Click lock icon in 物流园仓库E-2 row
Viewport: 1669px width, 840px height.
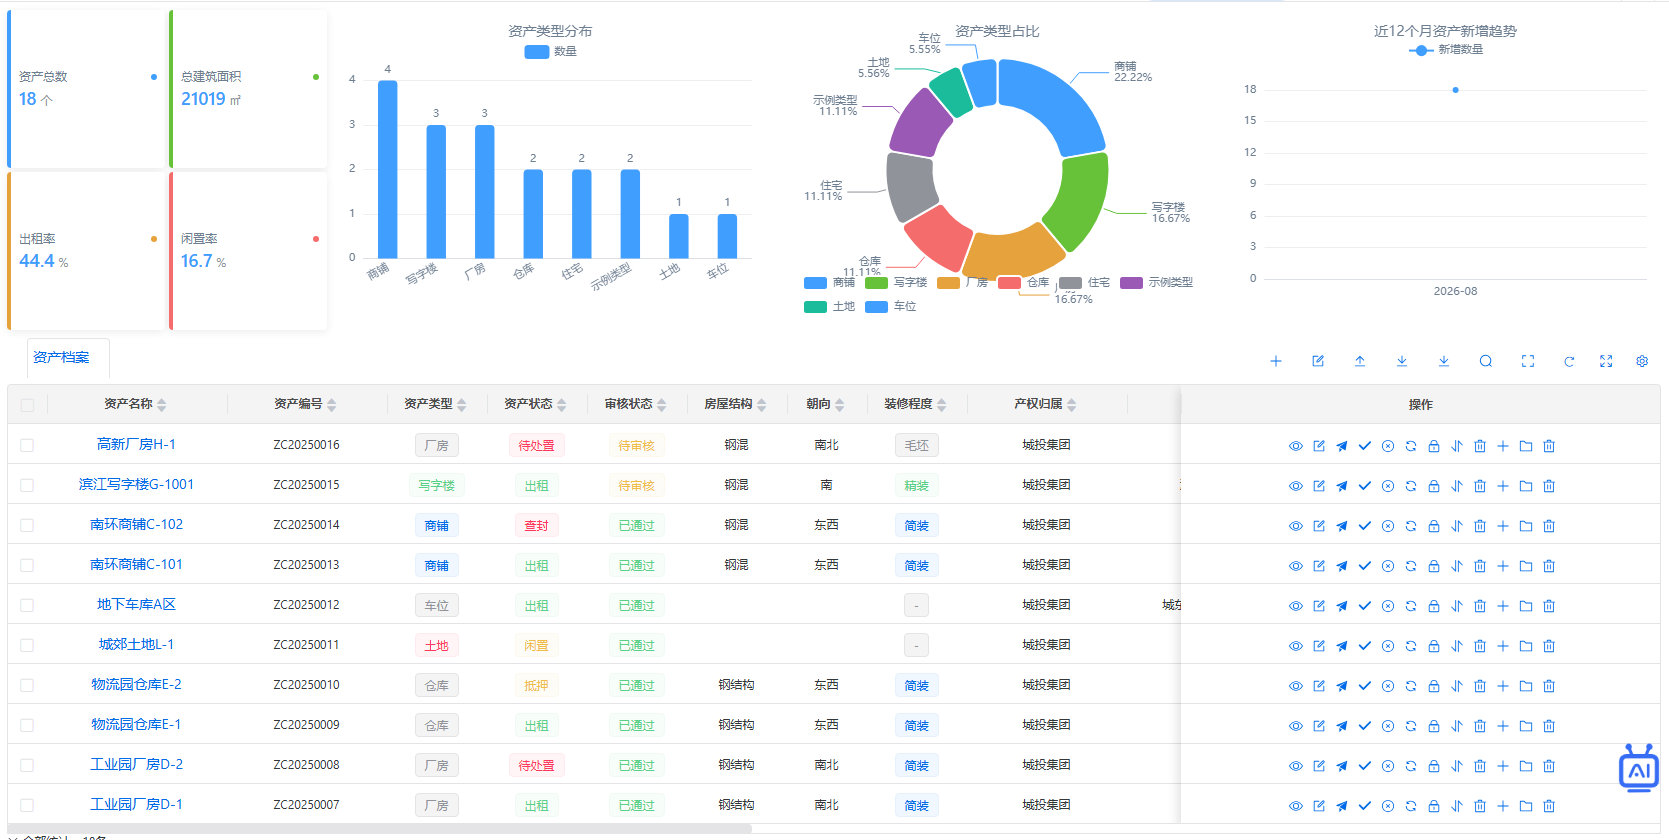[x=1434, y=686]
